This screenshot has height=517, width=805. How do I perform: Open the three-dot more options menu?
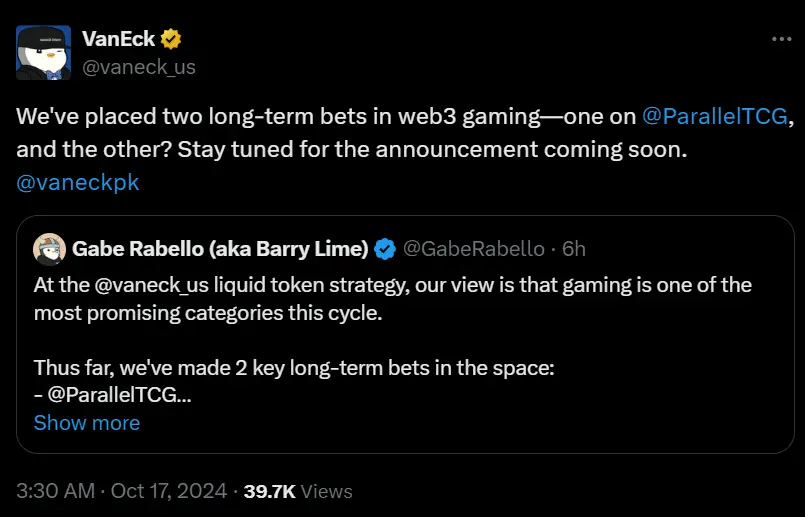point(782,39)
